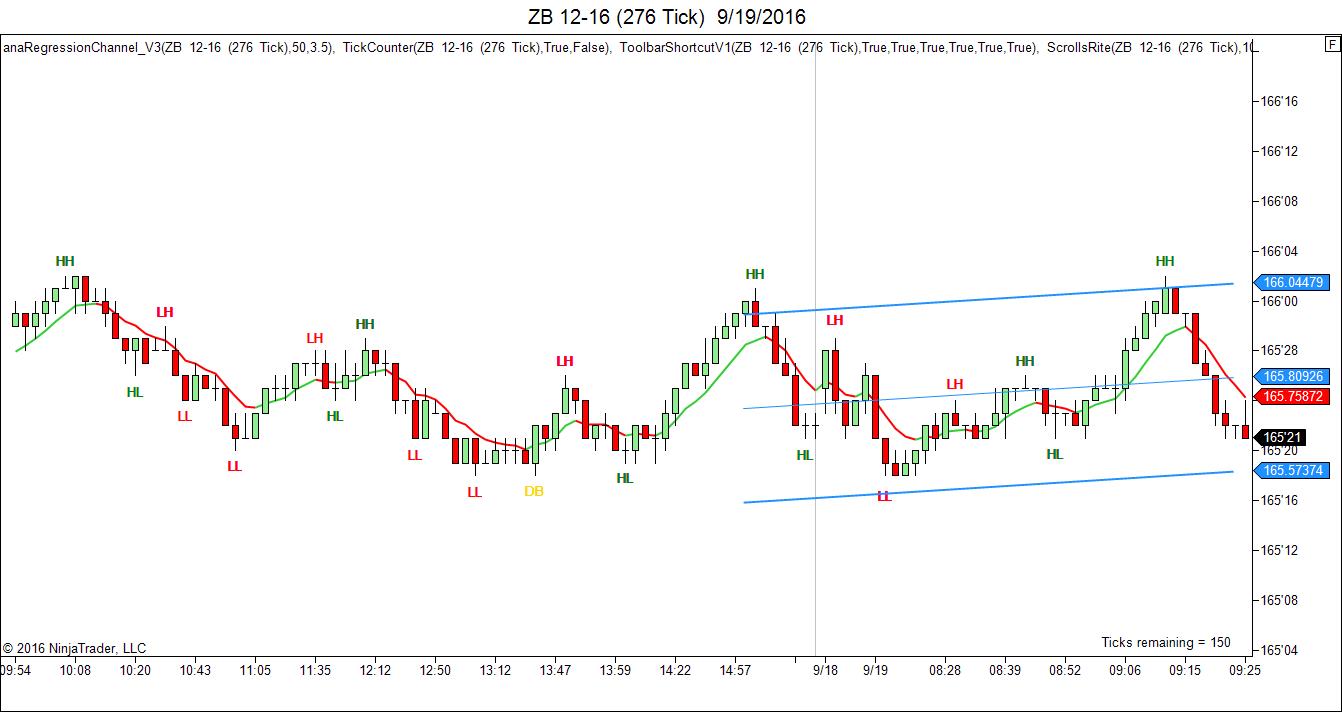Click the 13:59 time axis label

615,670
